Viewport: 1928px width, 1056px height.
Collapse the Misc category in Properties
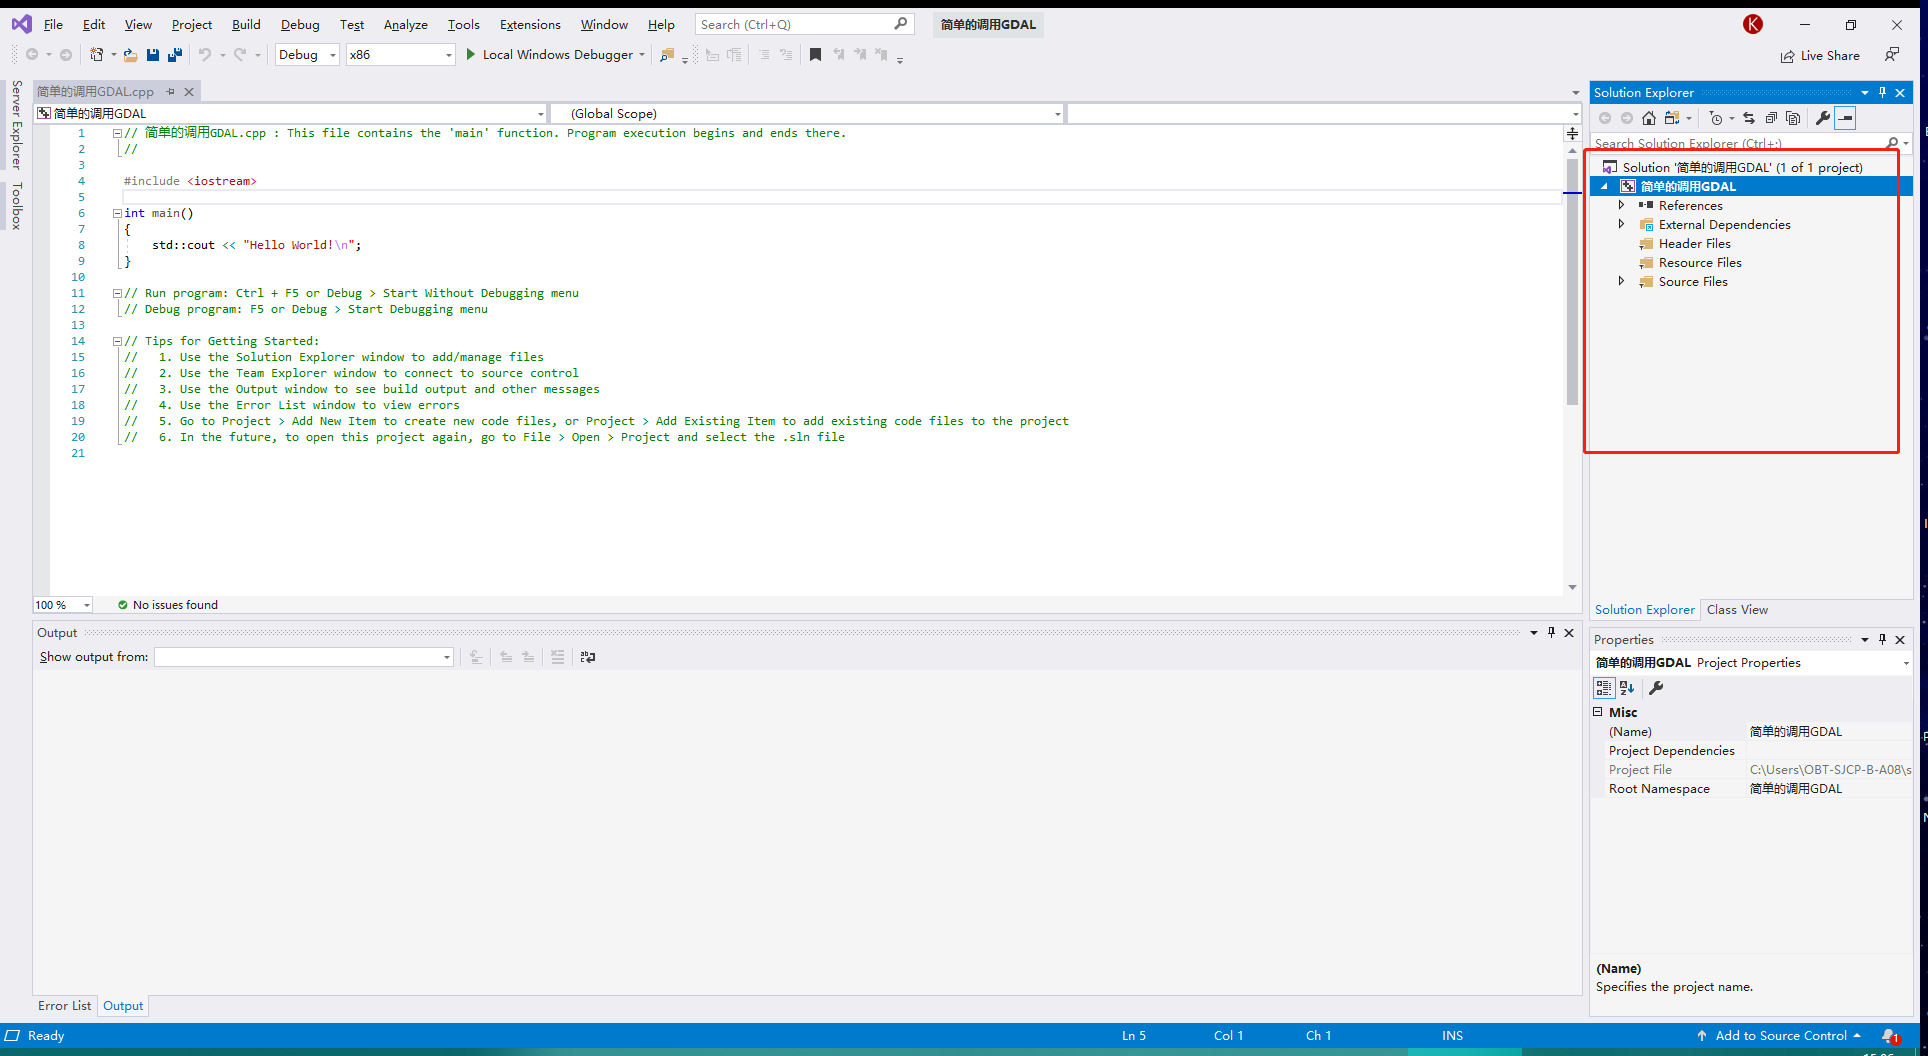pyautogui.click(x=1598, y=712)
